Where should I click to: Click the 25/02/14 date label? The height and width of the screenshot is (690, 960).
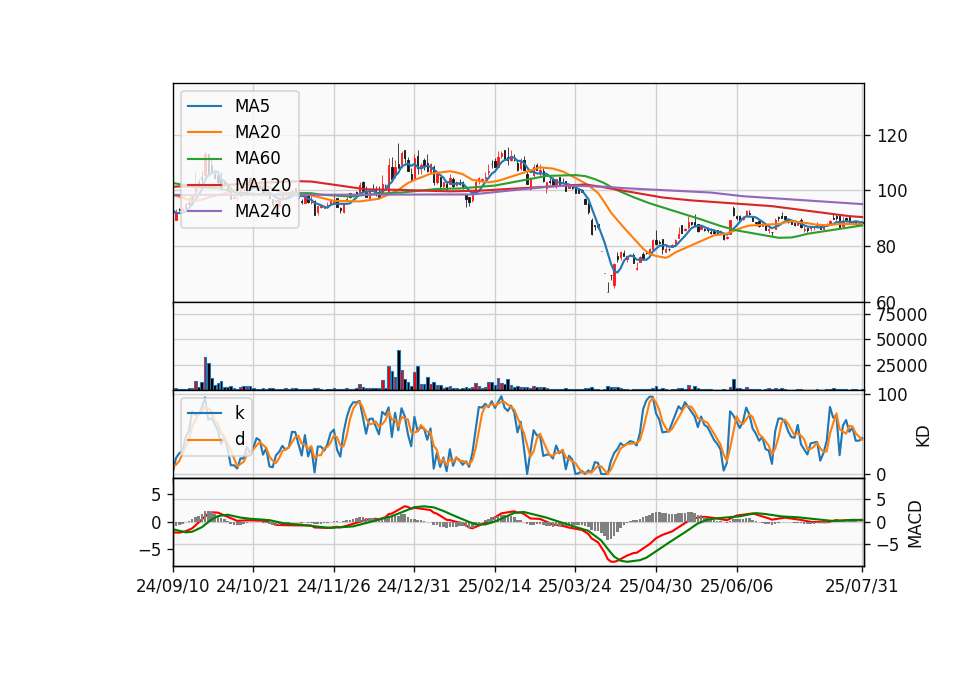click(495, 587)
